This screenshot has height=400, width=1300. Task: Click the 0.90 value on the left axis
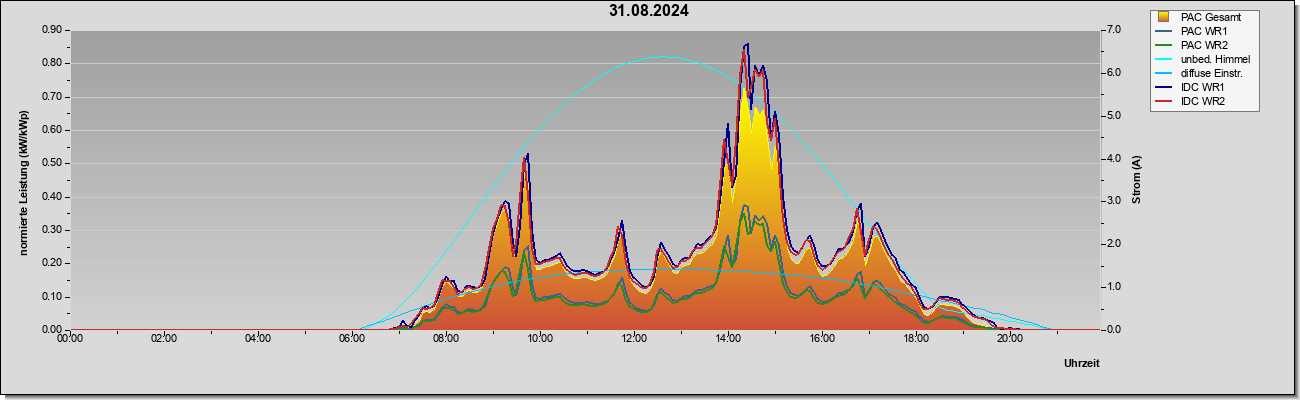tap(52, 30)
